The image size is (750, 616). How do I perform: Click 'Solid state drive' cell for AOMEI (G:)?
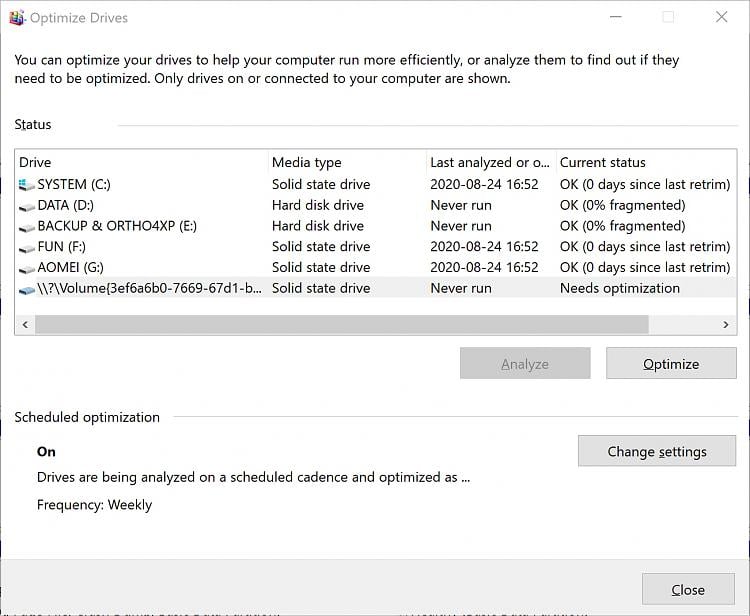point(321,267)
